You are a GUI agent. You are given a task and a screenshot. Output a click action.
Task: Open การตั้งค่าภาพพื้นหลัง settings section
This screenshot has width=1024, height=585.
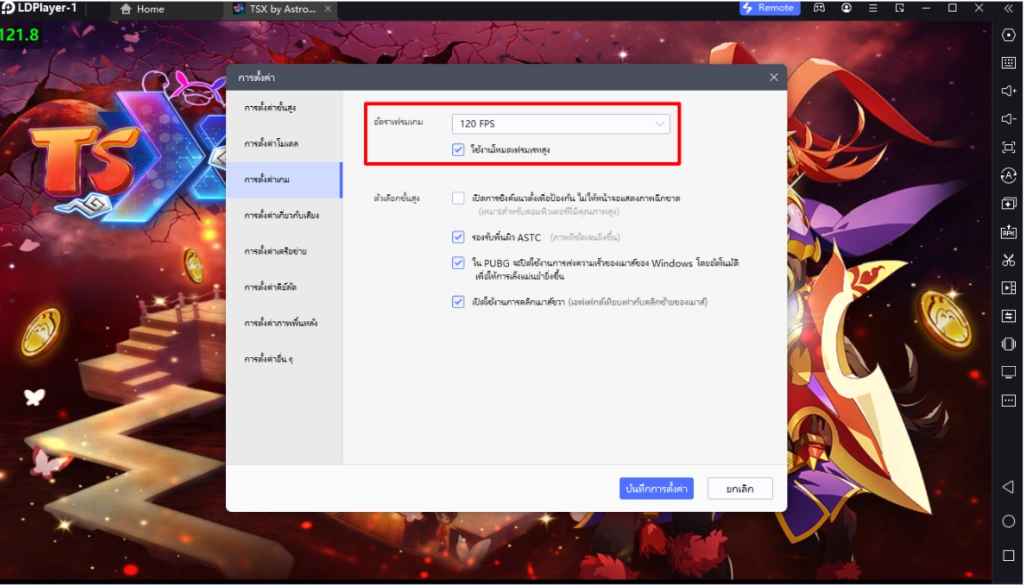point(284,323)
